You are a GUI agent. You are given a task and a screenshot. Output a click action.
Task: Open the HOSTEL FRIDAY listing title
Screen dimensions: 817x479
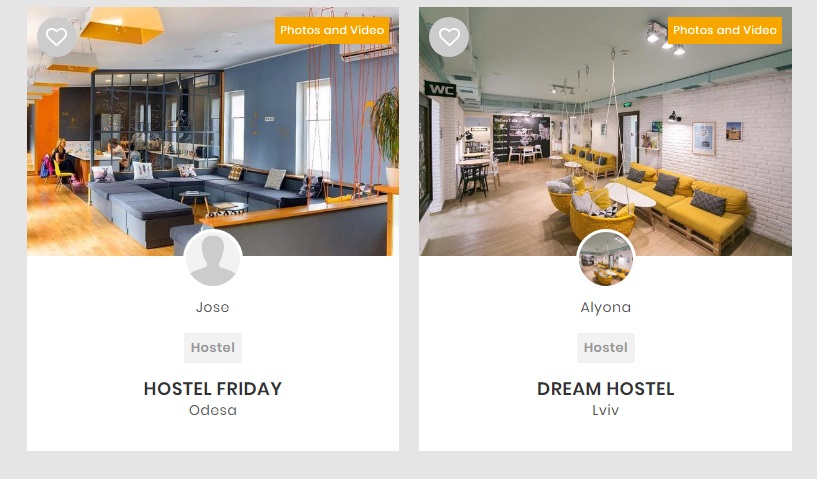coord(213,389)
